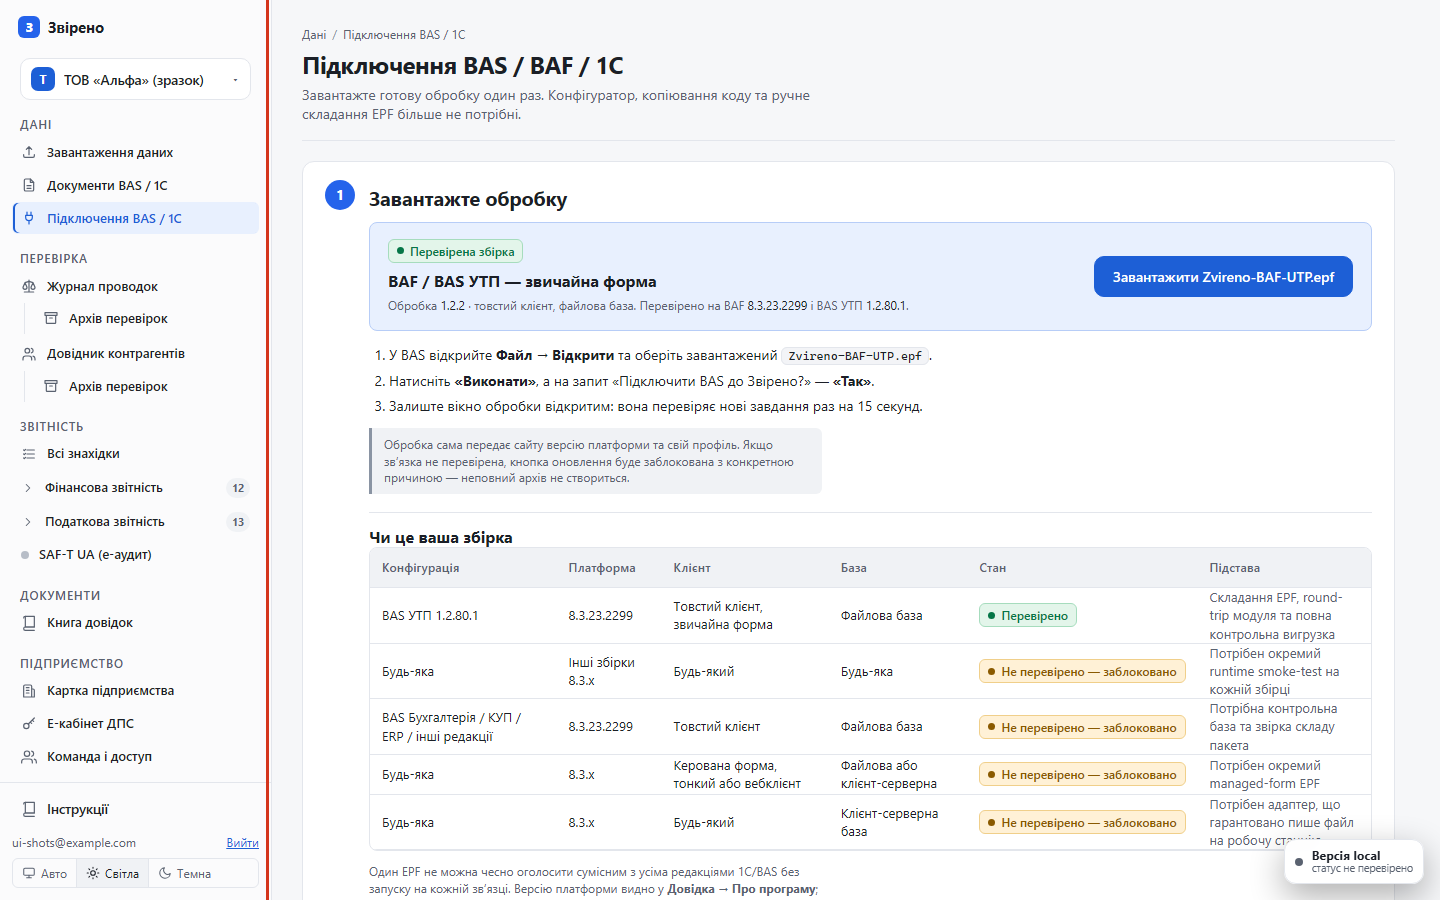Click the team icon beside Команда і доступ
The image size is (1440, 900).
point(30,757)
